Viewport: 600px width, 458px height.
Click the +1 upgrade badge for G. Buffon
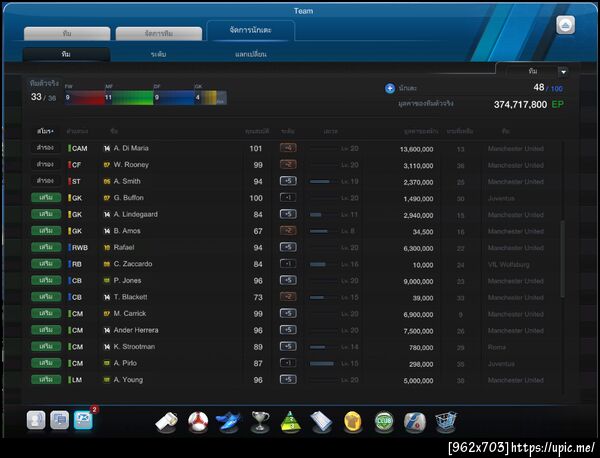point(288,198)
